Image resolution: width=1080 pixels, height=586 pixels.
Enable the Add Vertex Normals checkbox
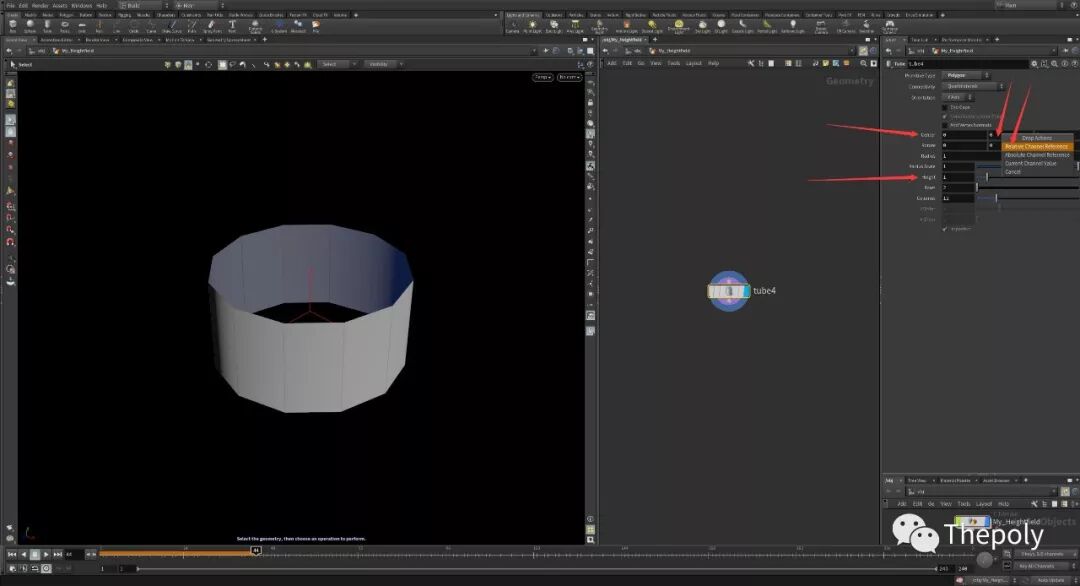coord(945,125)
